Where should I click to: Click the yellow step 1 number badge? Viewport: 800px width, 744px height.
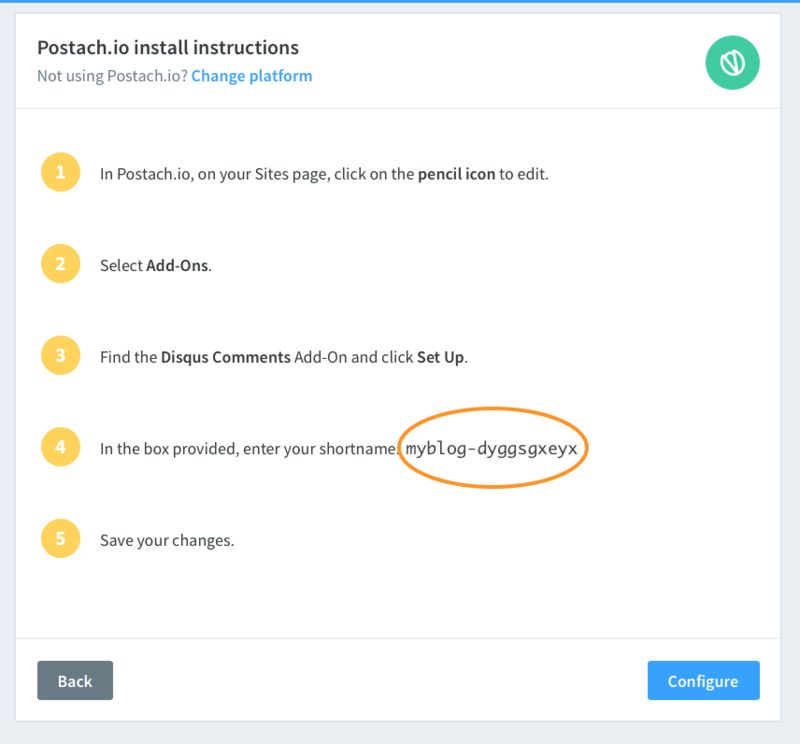tap(61, 172)
